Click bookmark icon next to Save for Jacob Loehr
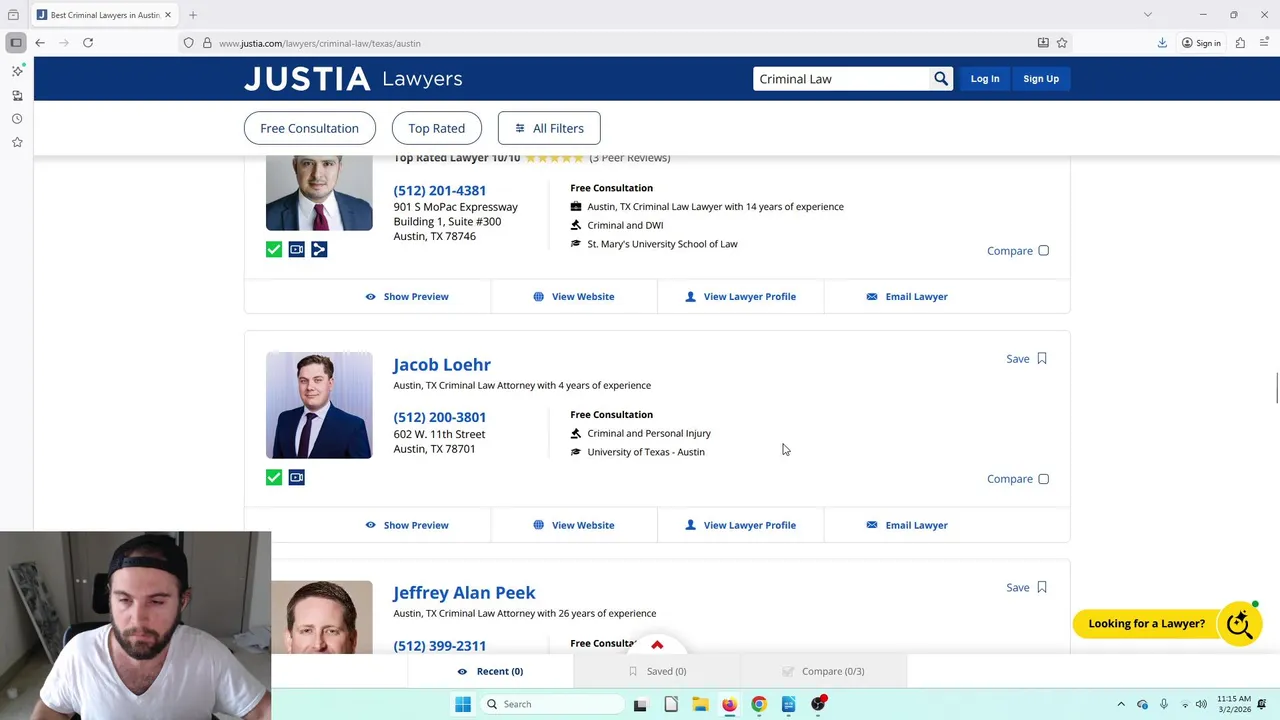The height and width of the screenshot is (720, 1280). pyautogui.click(x=1042, y=359)
